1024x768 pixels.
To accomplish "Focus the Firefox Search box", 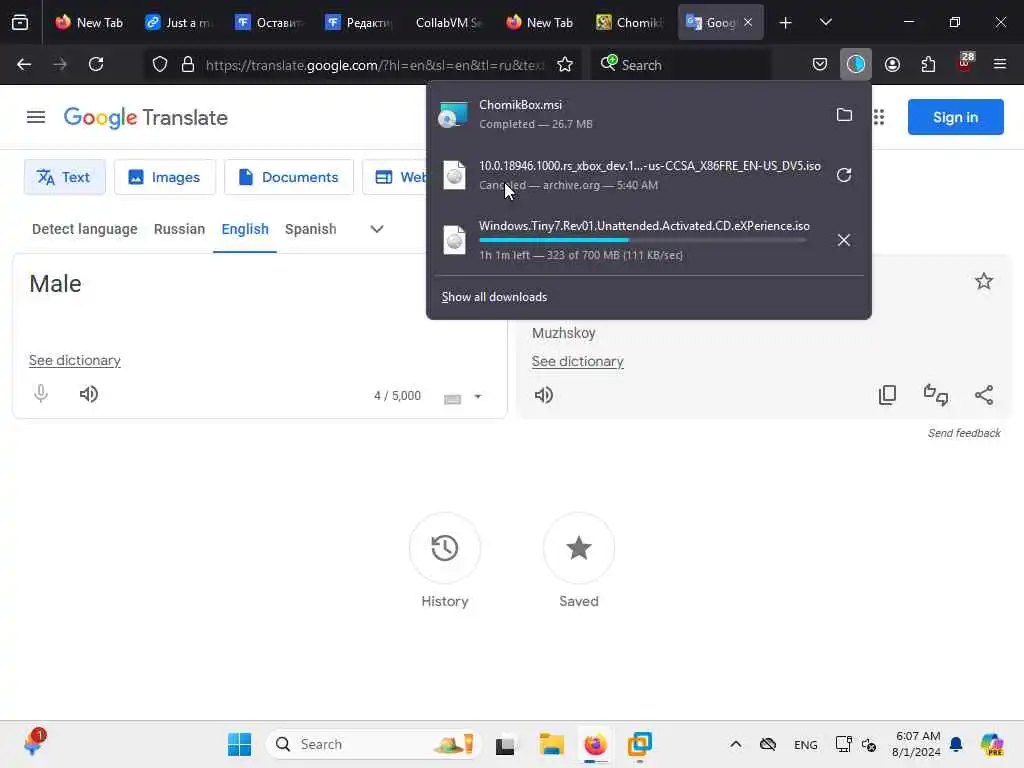I will 681,65.
